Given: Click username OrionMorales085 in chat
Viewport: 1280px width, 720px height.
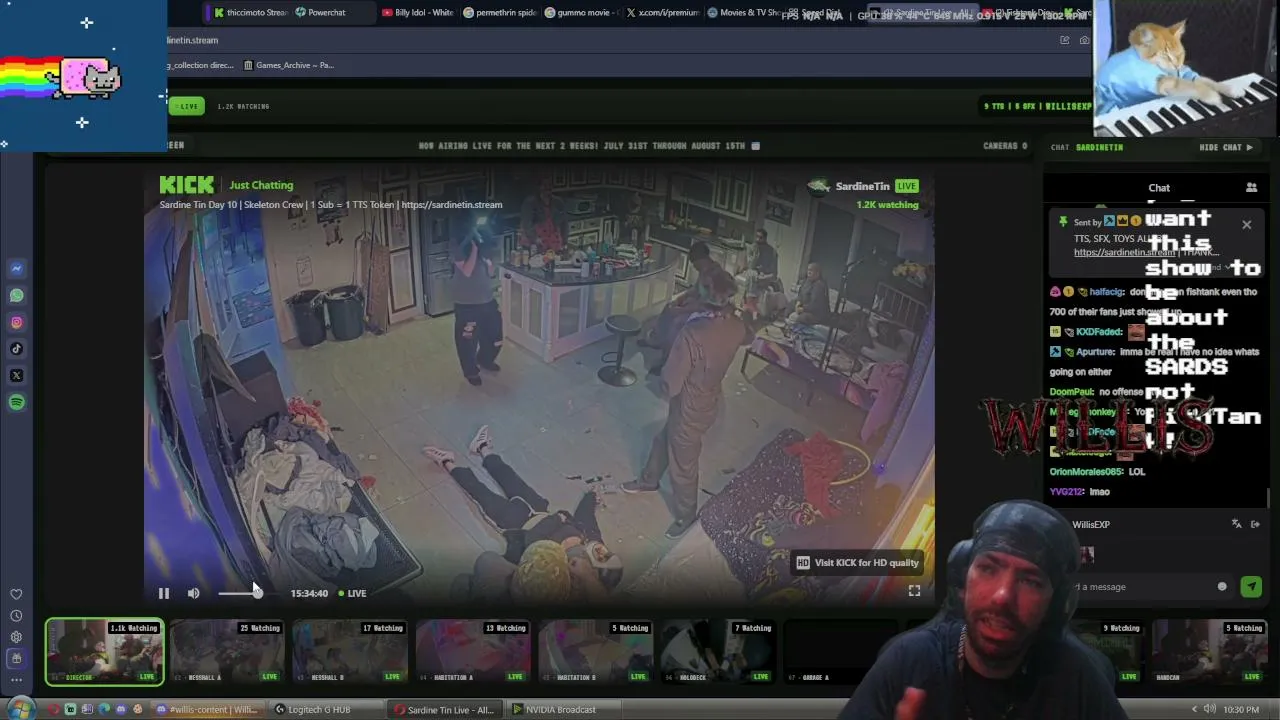Looking at the screenshot, I should [x=1087, y=471].
